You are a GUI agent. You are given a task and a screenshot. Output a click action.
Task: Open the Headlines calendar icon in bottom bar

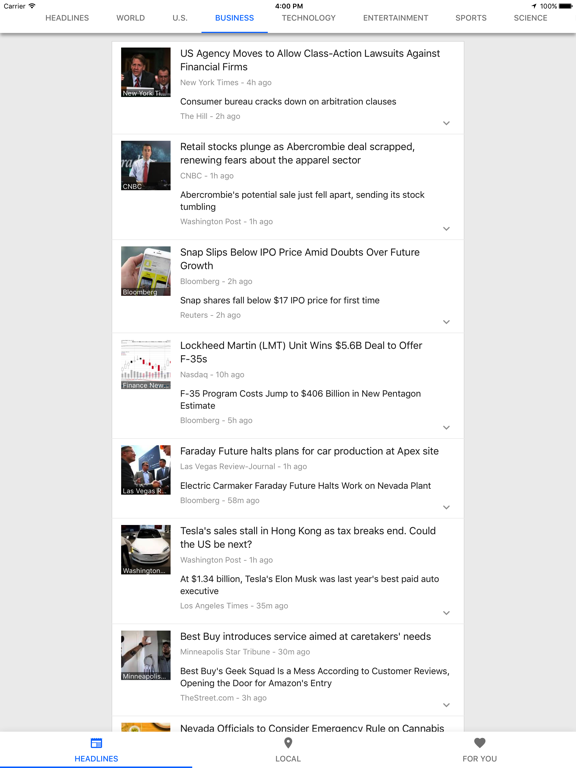pyautogui.click(x=96, y=743)
